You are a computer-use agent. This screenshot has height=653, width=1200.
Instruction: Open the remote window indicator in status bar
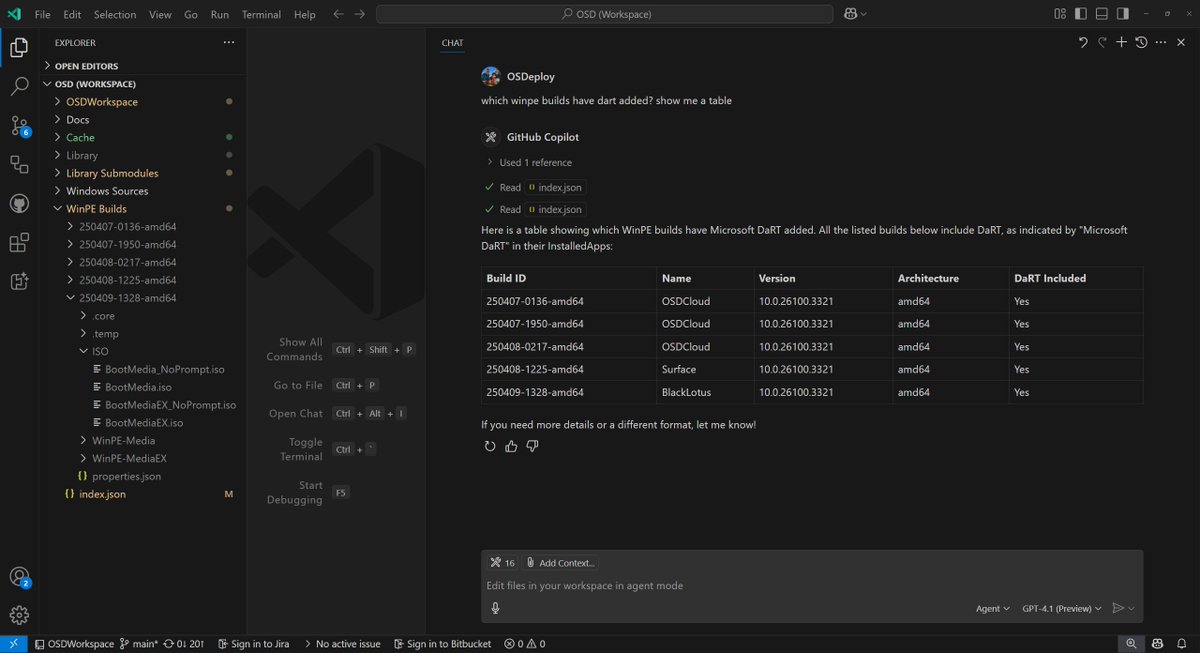pos(14,644)
